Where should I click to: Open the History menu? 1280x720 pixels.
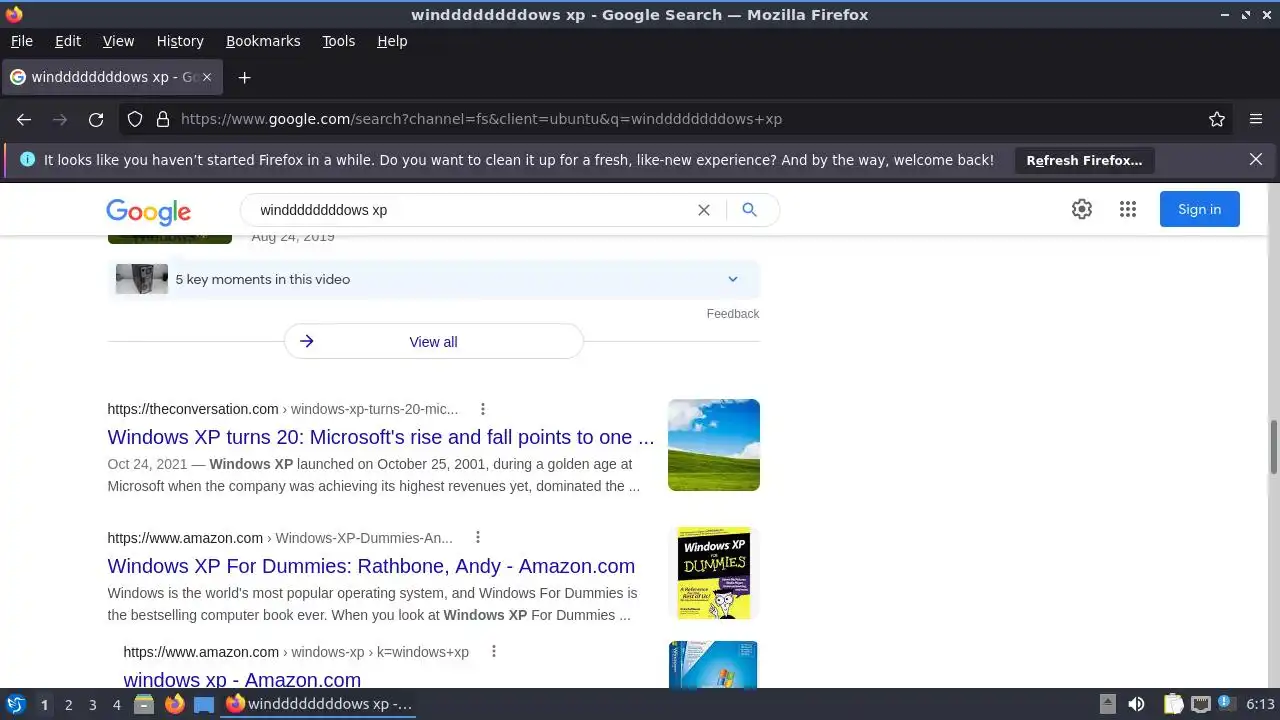click(x=180, y=41)
